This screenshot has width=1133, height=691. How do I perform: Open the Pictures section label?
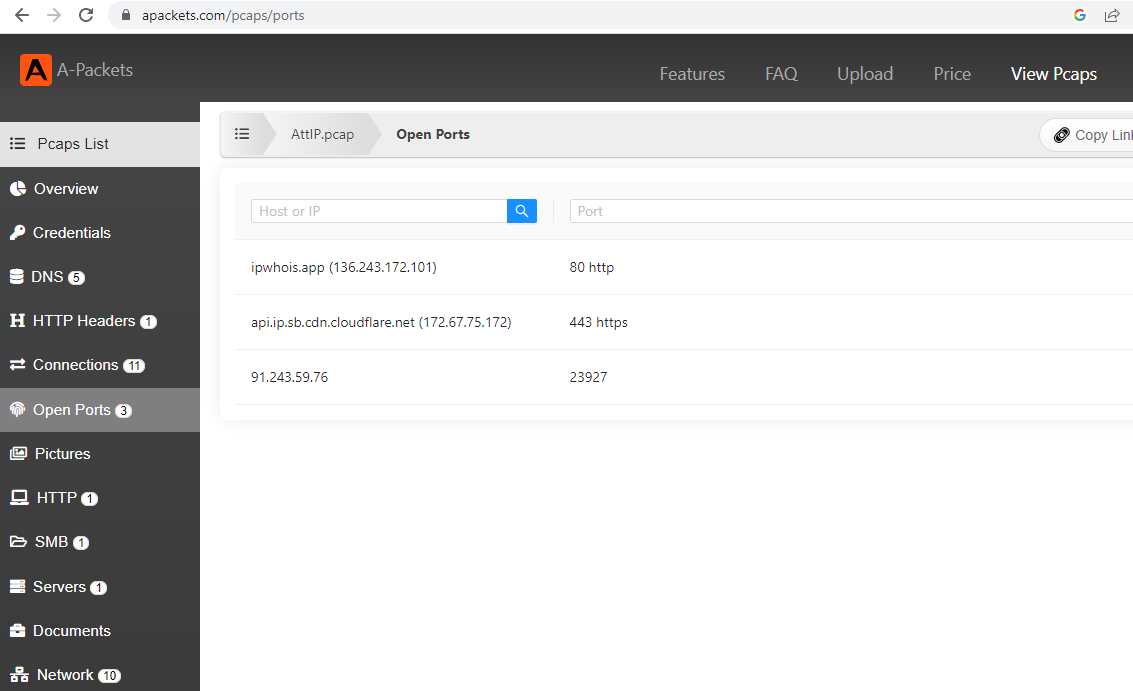tap(63, 454)
